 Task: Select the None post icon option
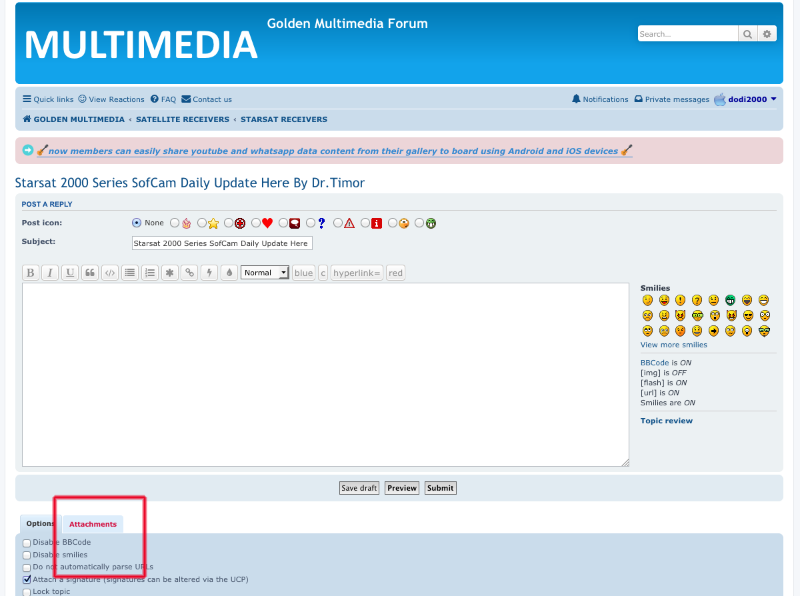[136, 223]
